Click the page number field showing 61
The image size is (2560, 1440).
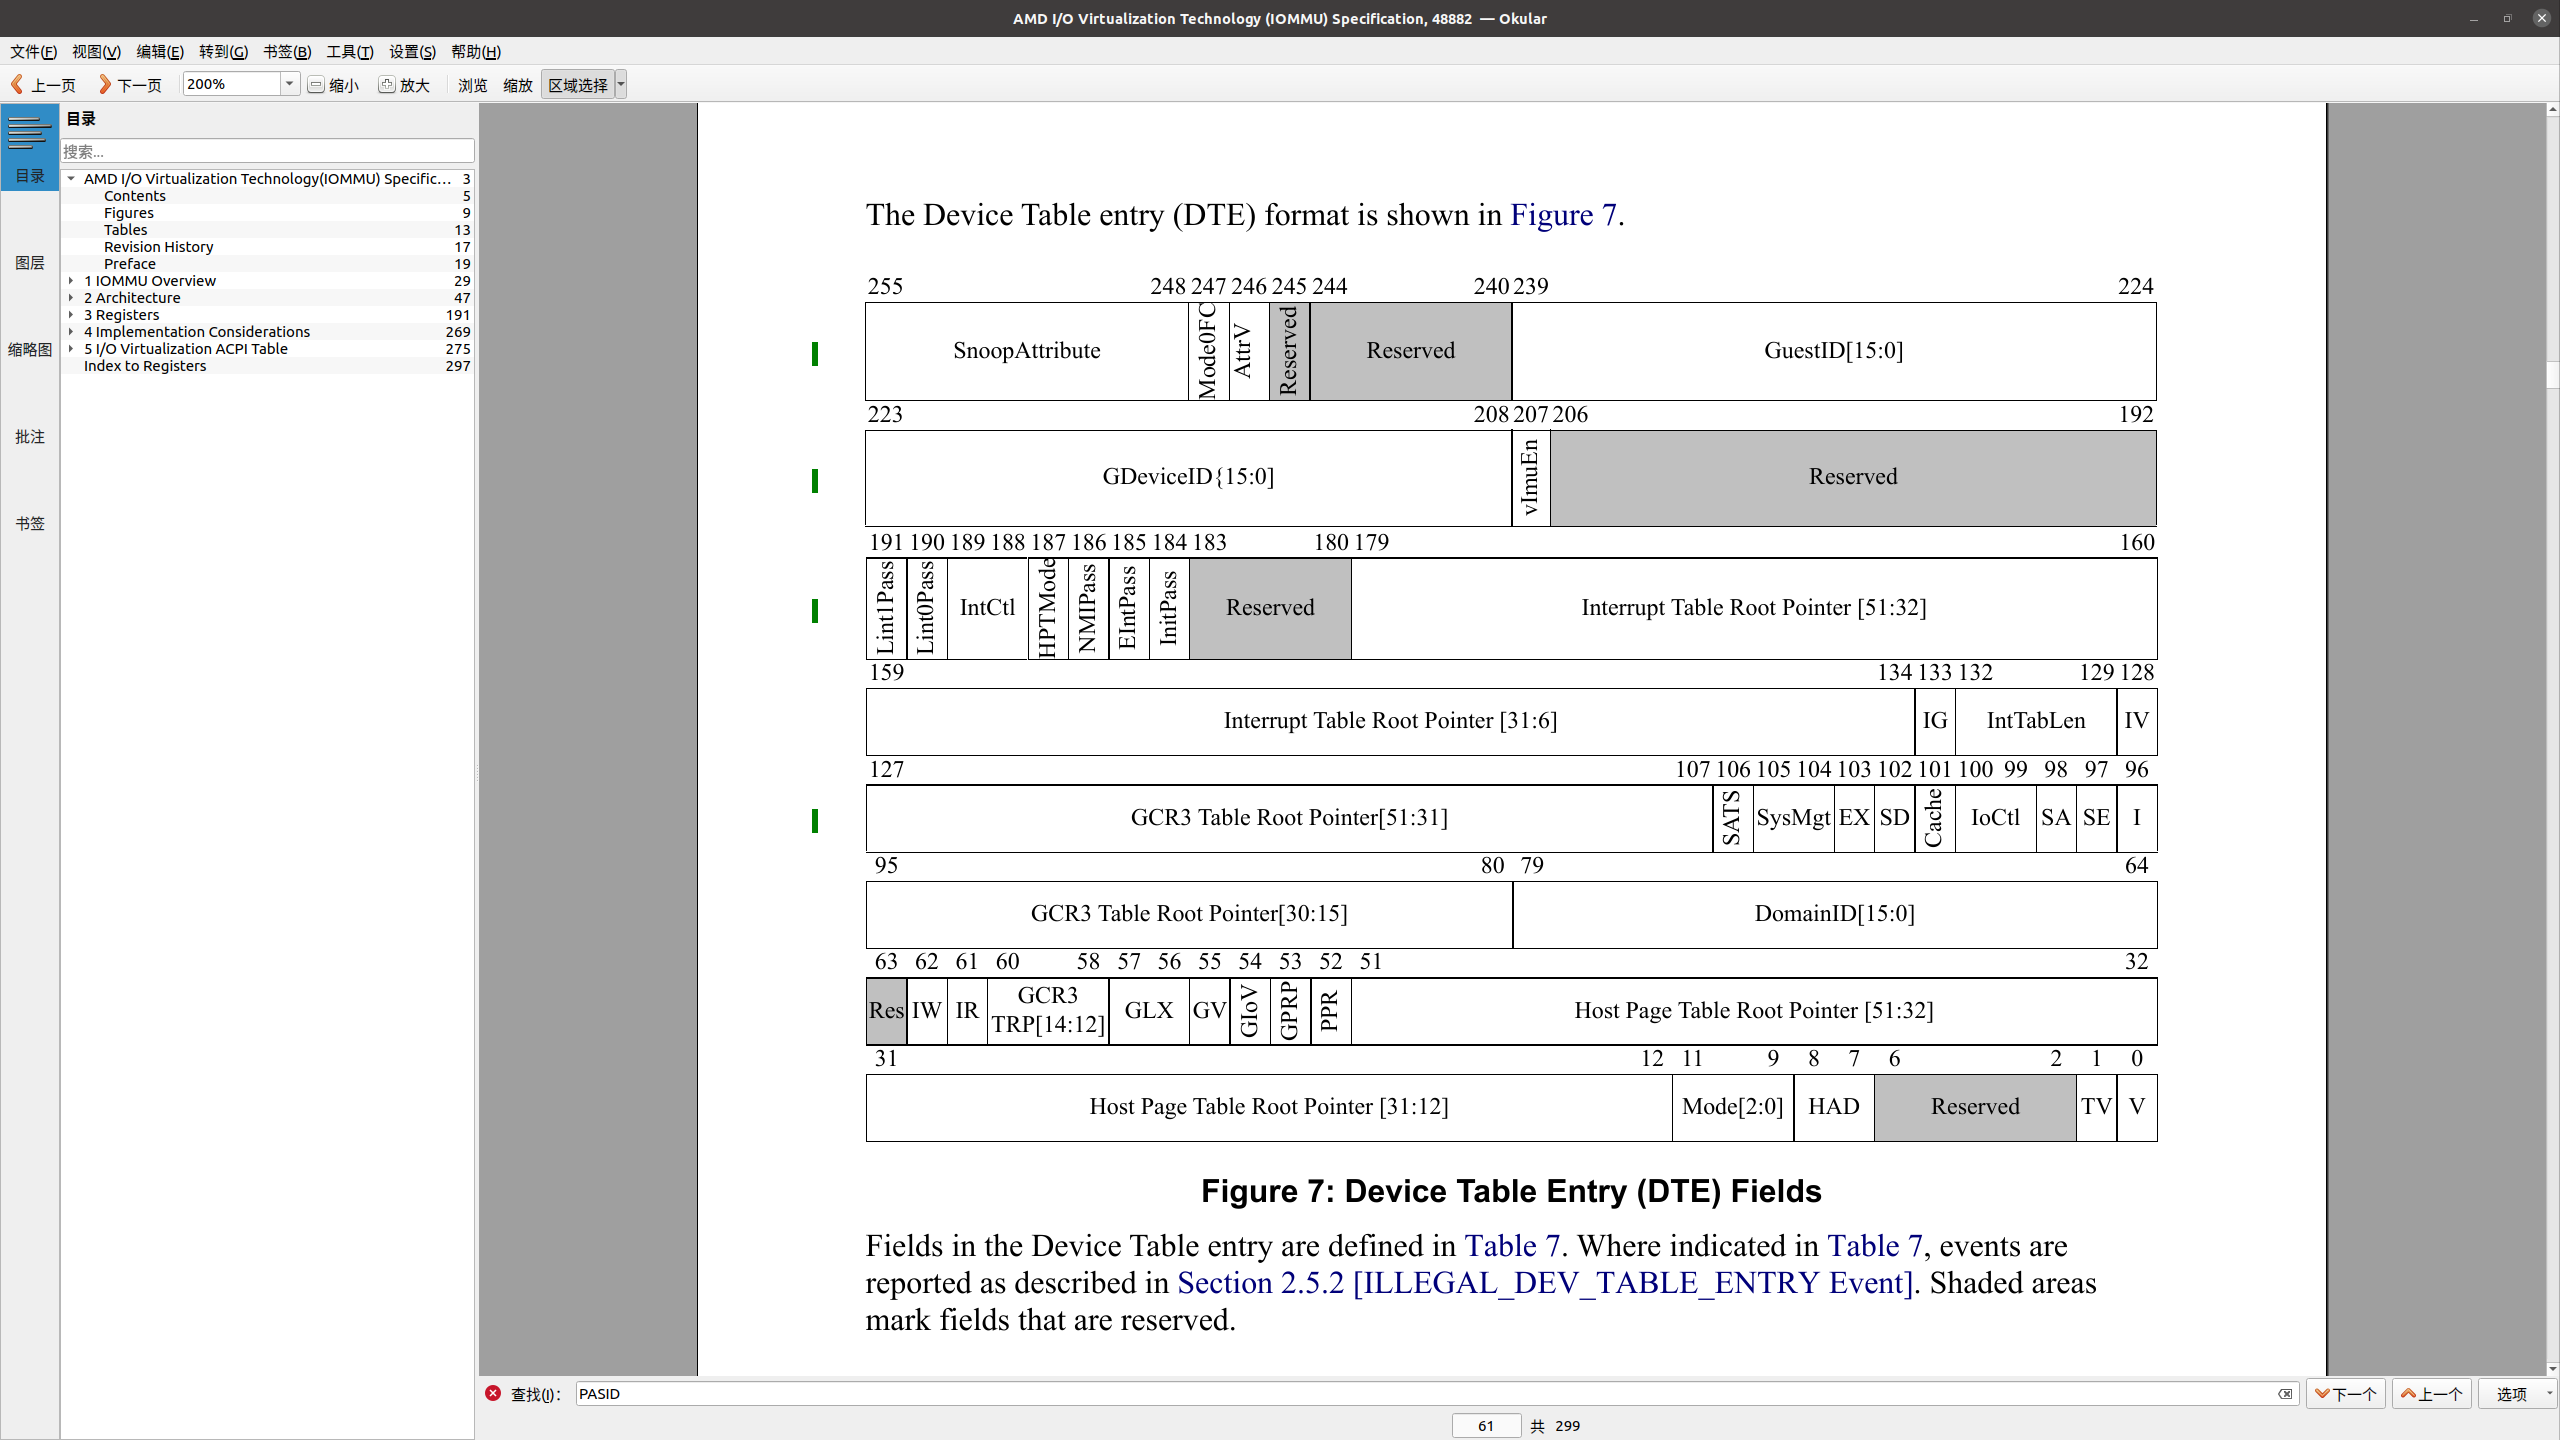coord(1486,1425)
